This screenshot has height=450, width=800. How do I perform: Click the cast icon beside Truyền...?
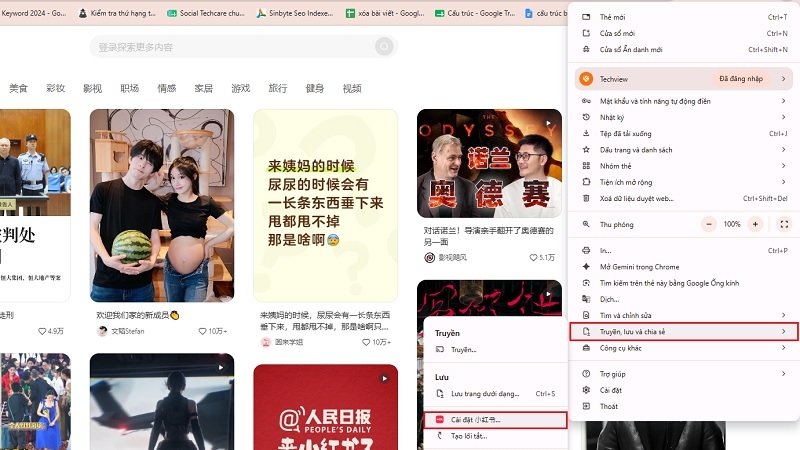click(x=440, y=349)
